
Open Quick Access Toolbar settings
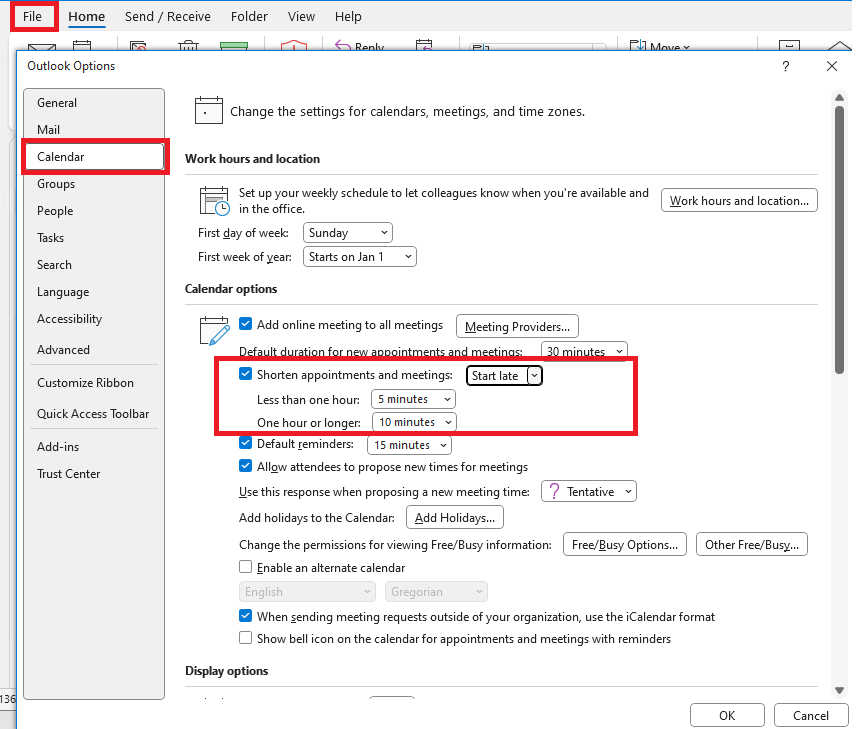94,413
